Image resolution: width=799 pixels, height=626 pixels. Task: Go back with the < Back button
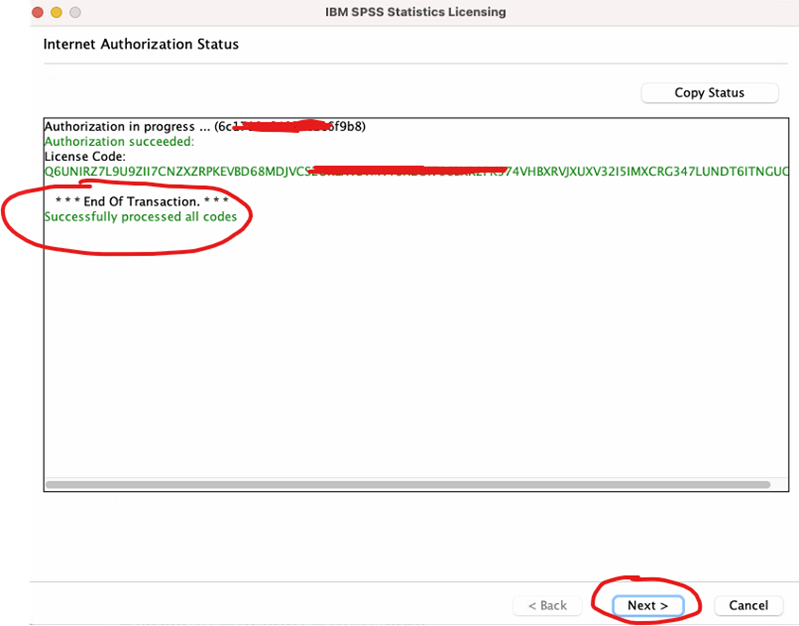[547, 605]
